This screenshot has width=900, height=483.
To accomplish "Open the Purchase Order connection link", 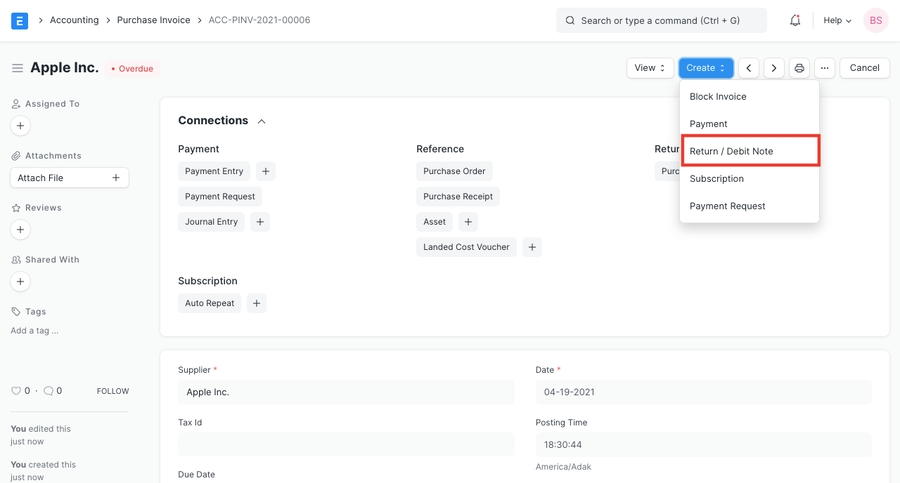I will (454, 171).
